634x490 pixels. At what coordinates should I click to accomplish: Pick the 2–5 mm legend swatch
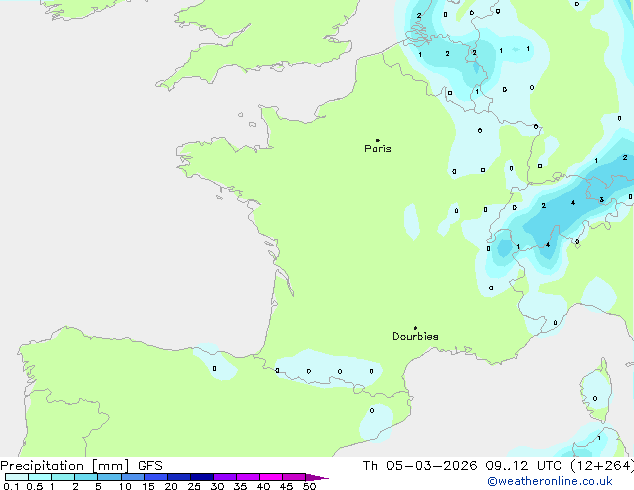pyautogui.click(x=86, y=477)
